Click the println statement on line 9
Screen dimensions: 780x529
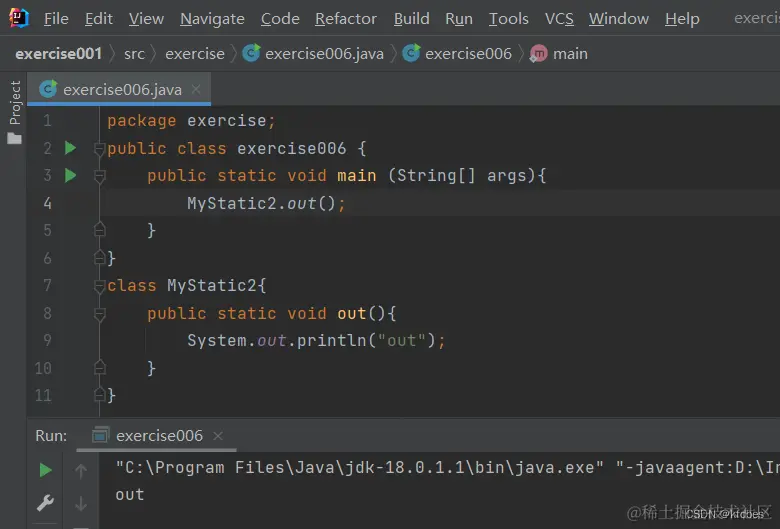coord(316,340)
